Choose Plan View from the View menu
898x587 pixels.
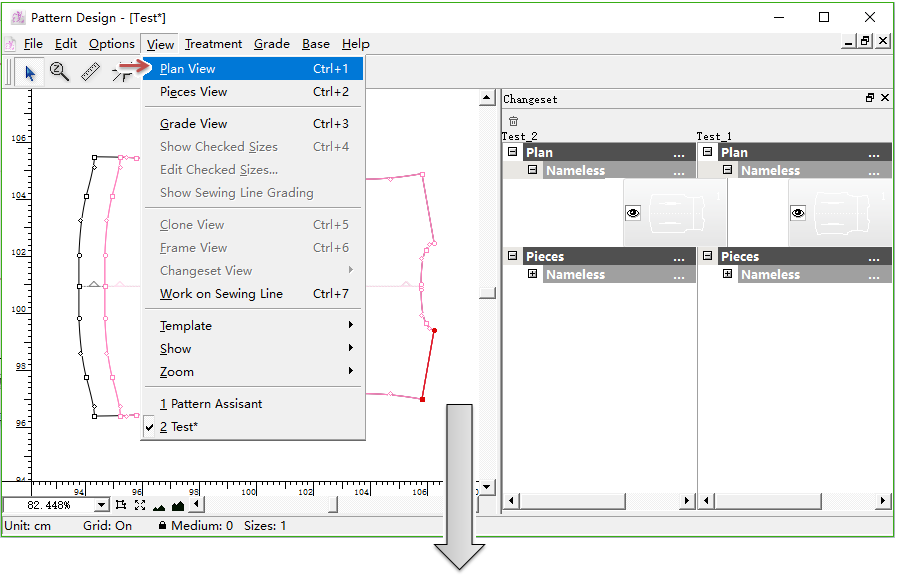[x=187, y=69]
